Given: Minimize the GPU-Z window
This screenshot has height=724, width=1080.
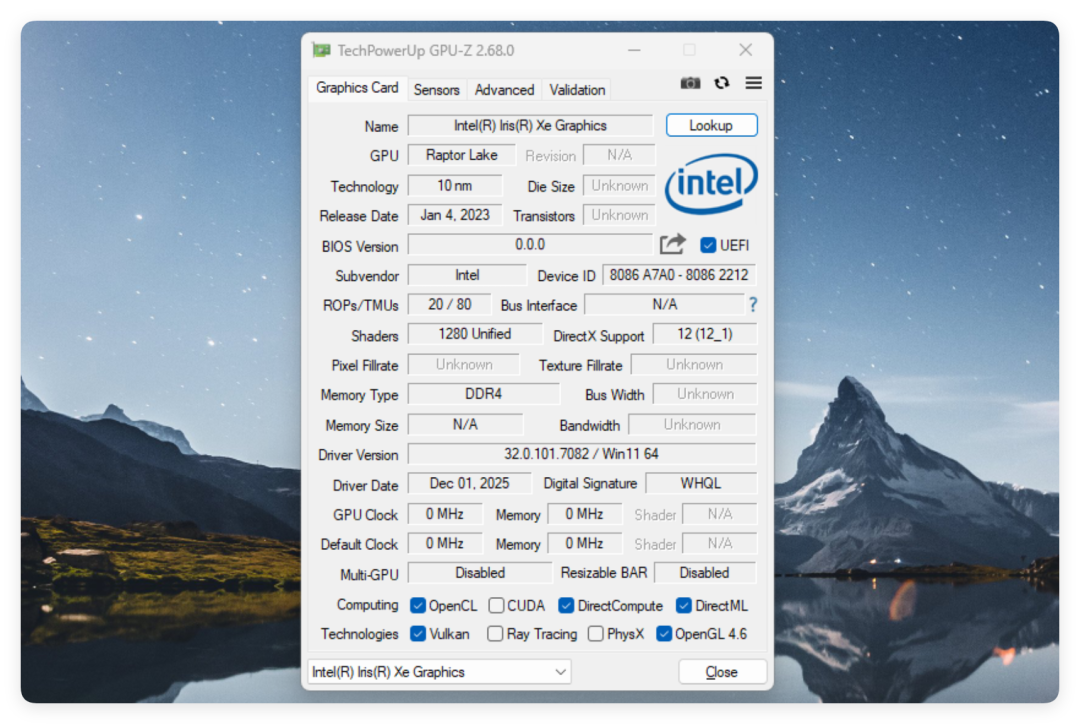Looking at the screenshot, I should 634,50.
